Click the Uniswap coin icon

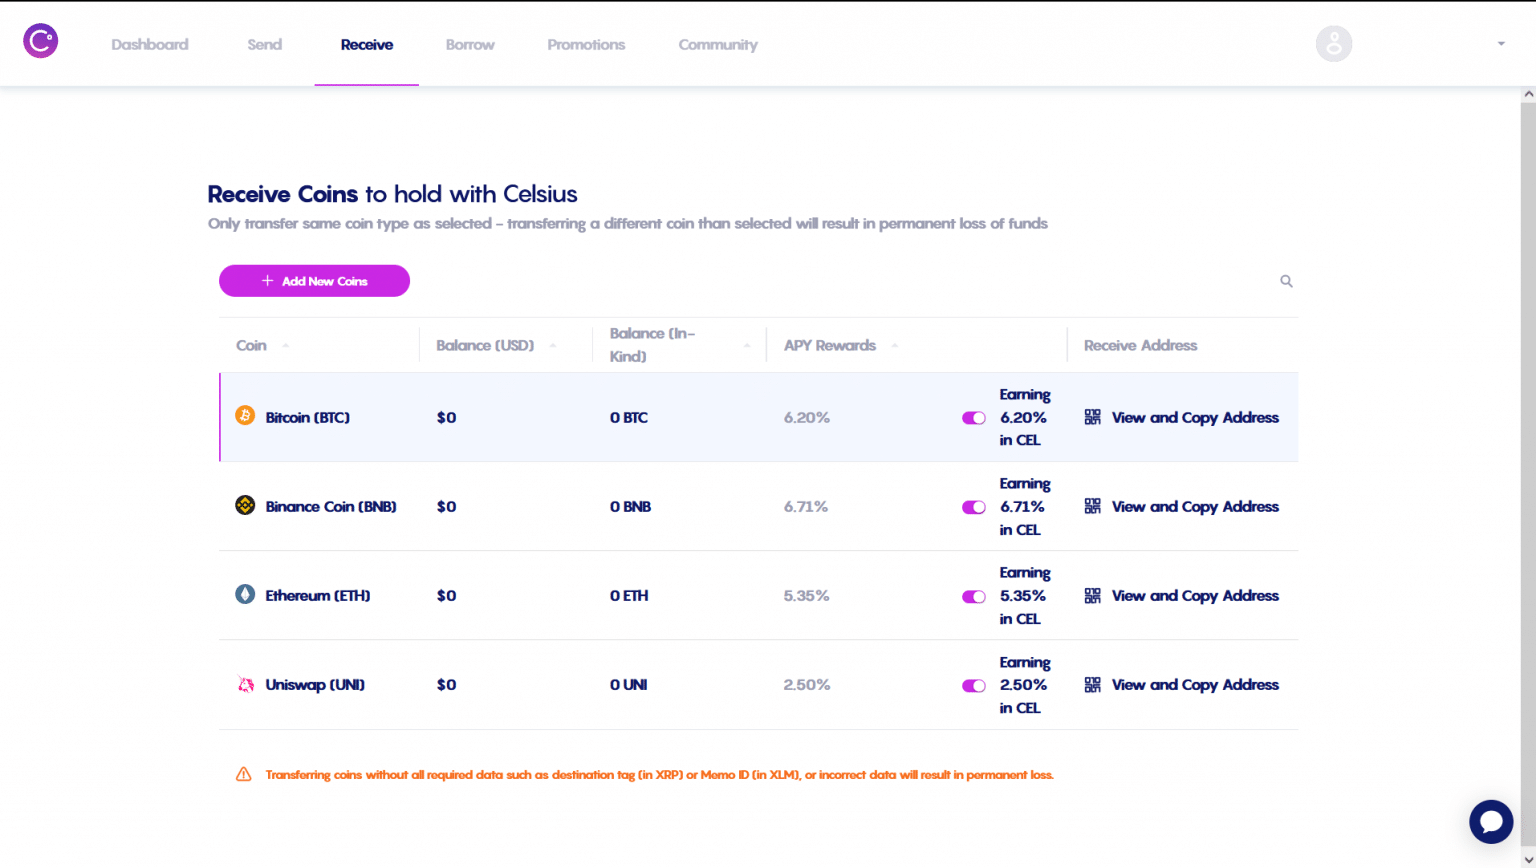(245, 684)
